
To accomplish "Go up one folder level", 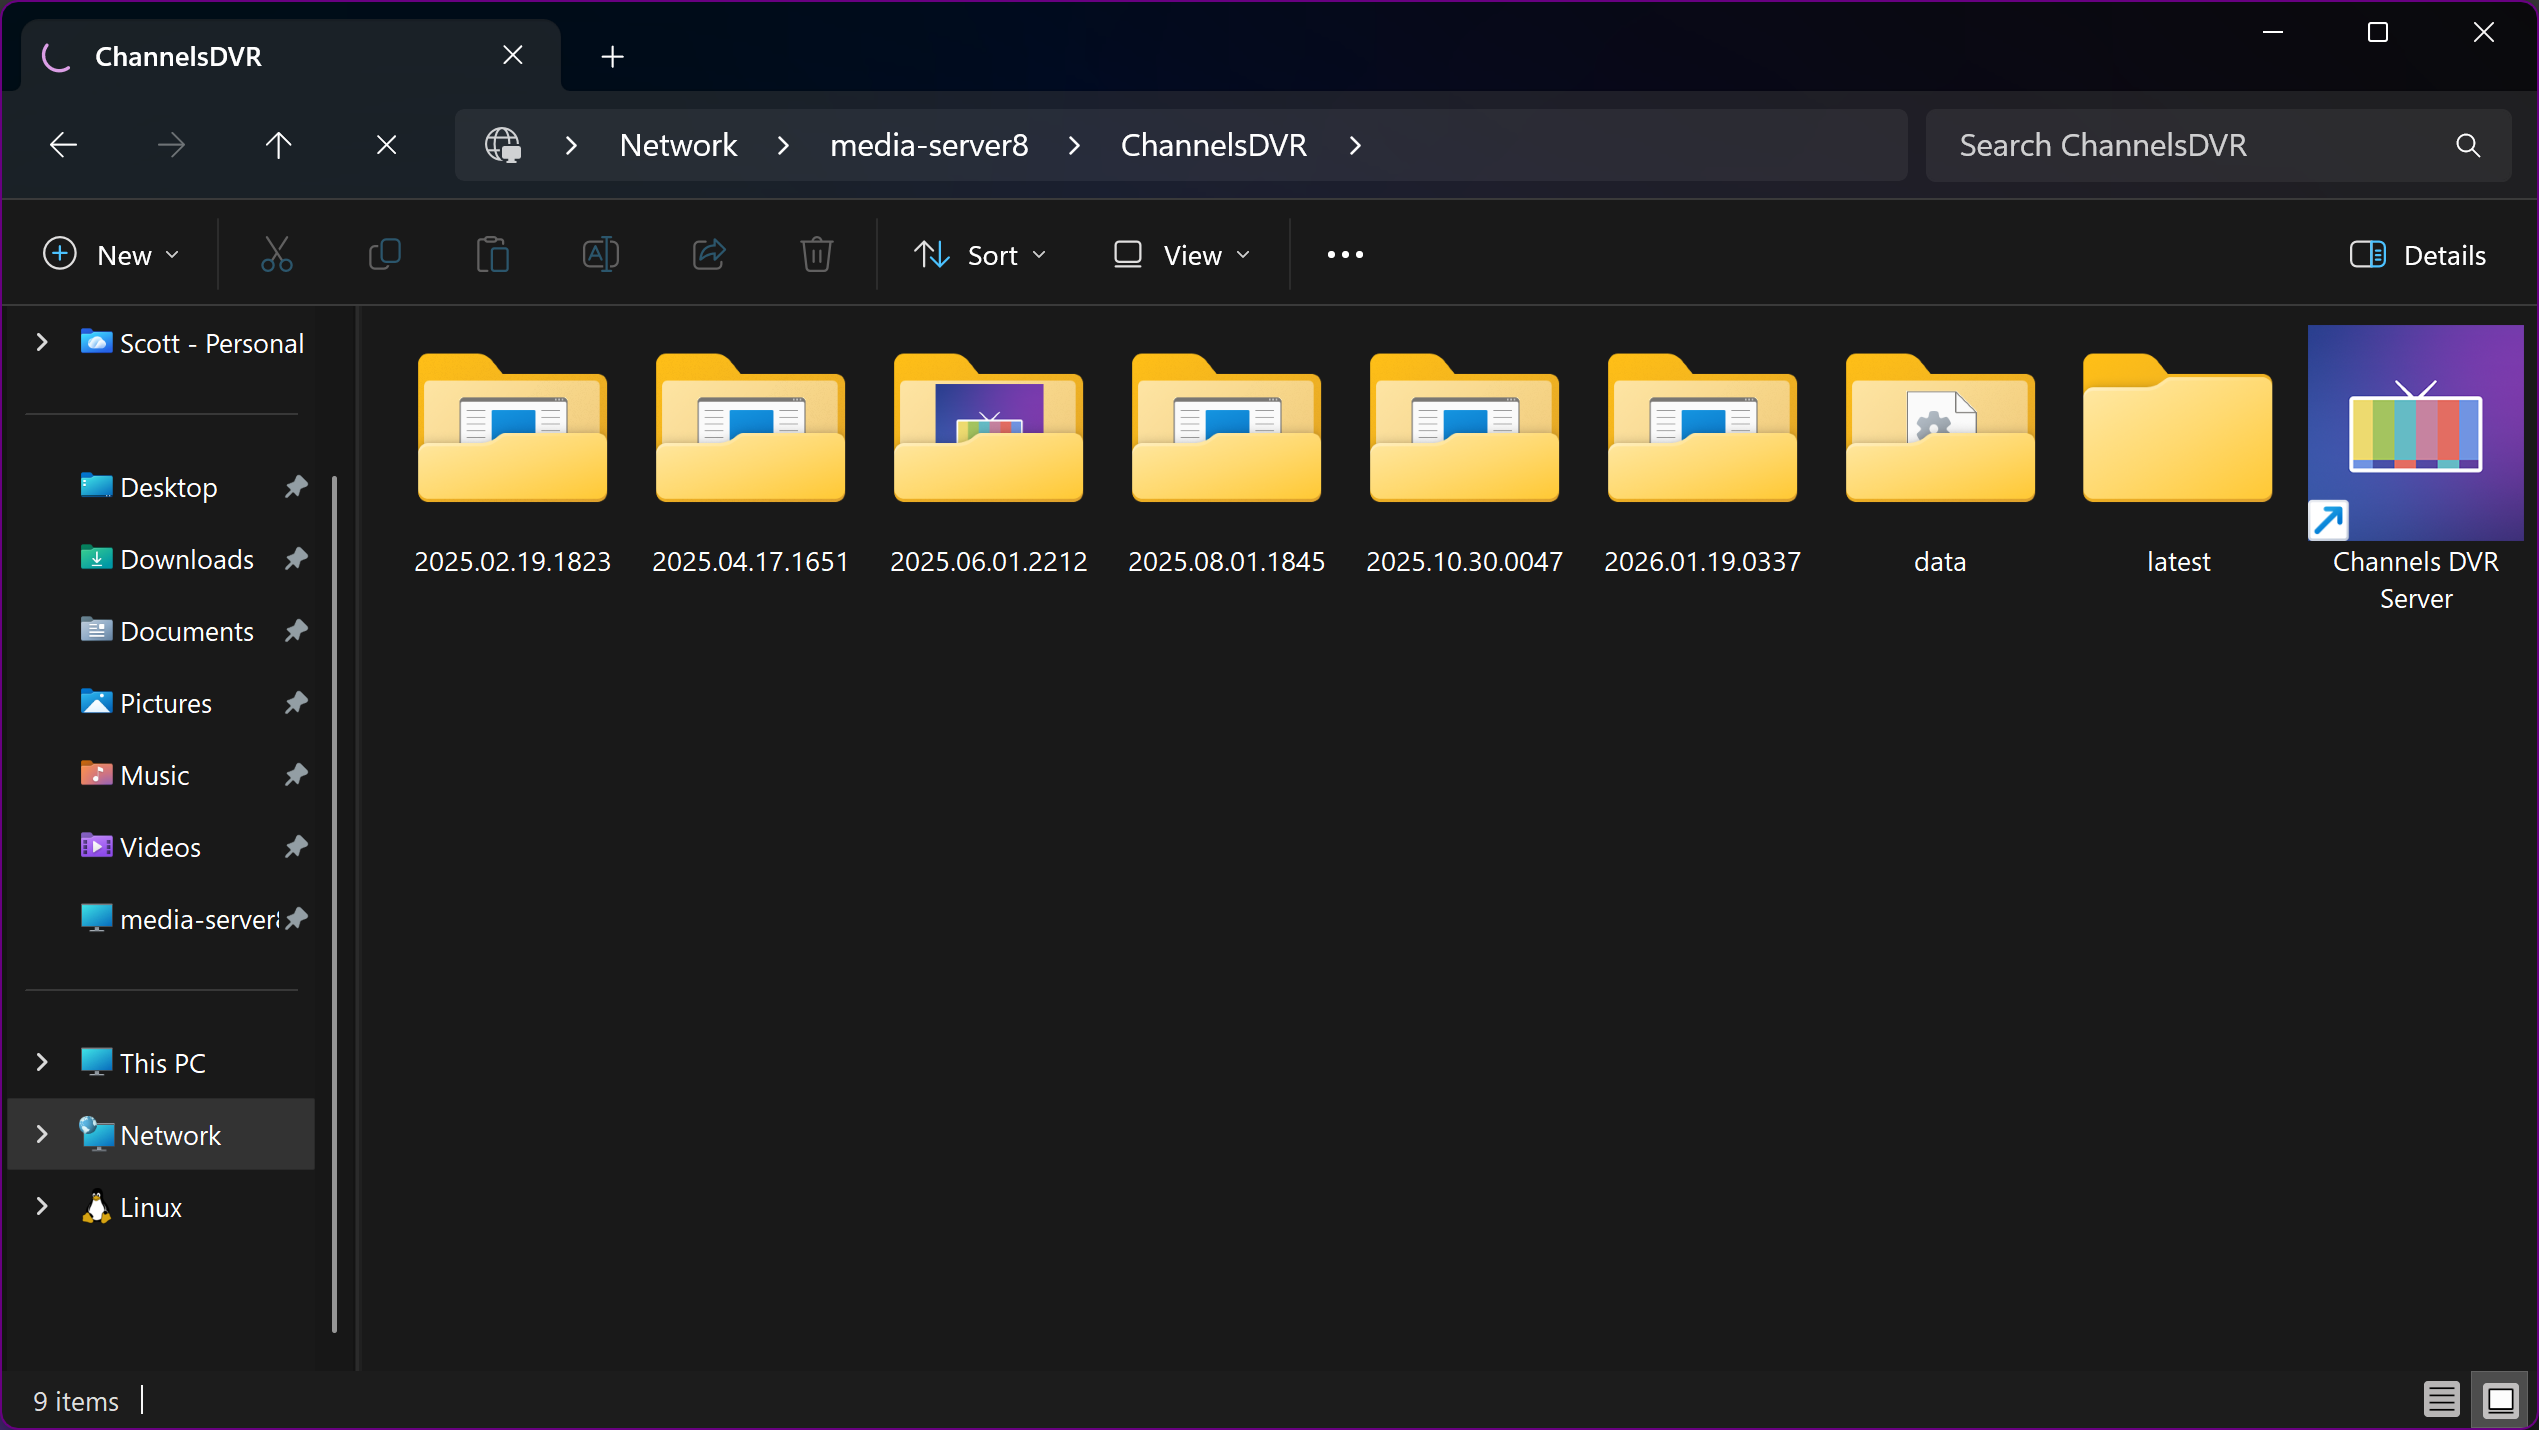I will click(x=278, y=146).
